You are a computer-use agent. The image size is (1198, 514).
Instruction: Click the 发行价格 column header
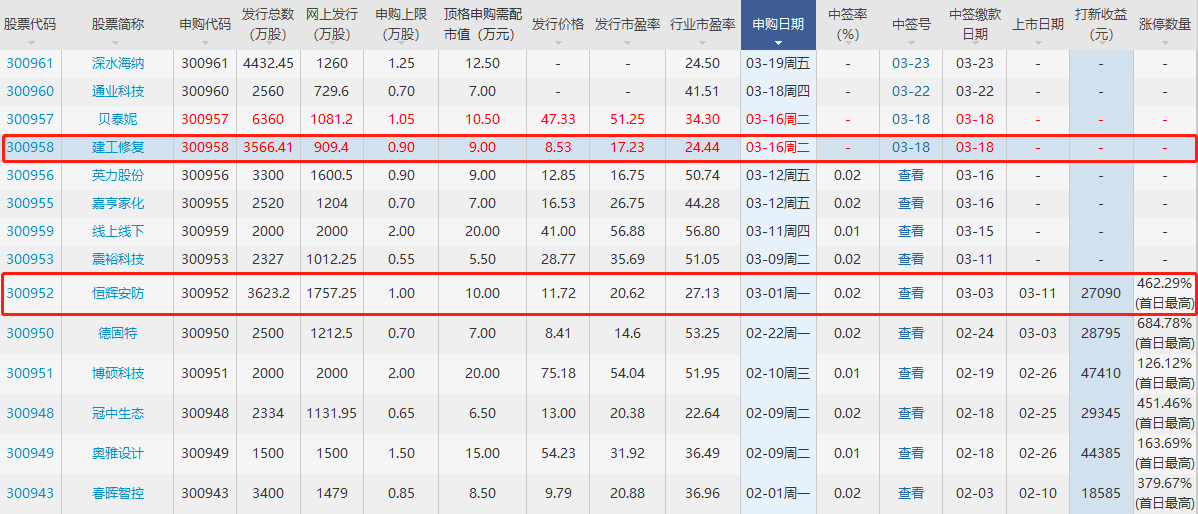[x=558, y=24]
